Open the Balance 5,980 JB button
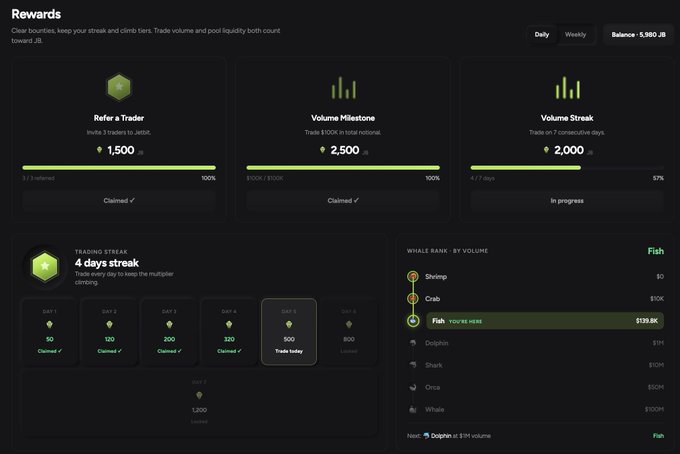The height and width of the screenshot is (454, 680). click(638, 35)
